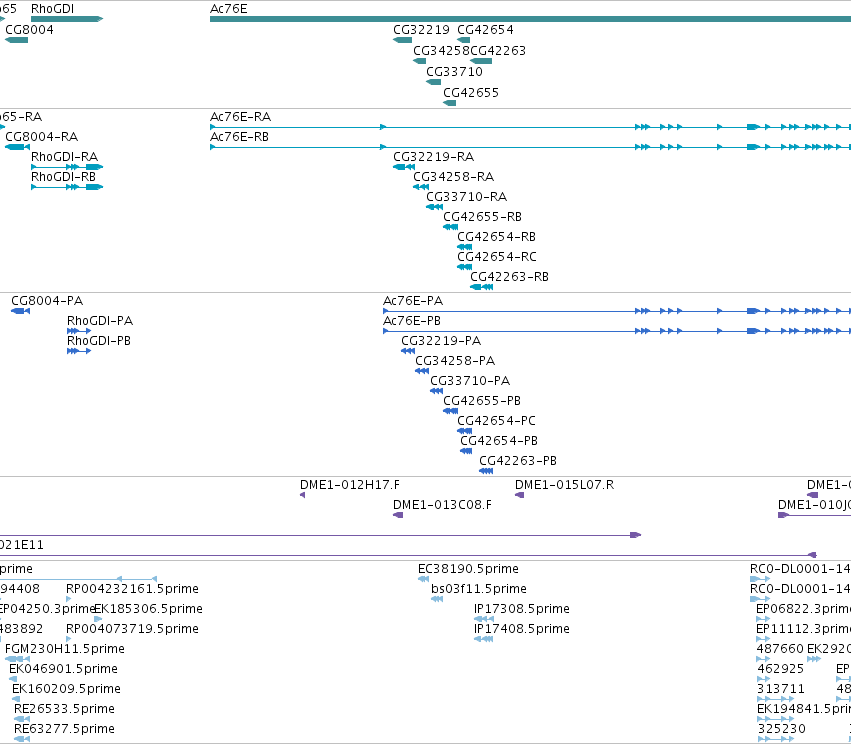Select the Ac76E-PA protein label
Image resolution: width=851 pixels, height=744 pixels.
point(413,301)
